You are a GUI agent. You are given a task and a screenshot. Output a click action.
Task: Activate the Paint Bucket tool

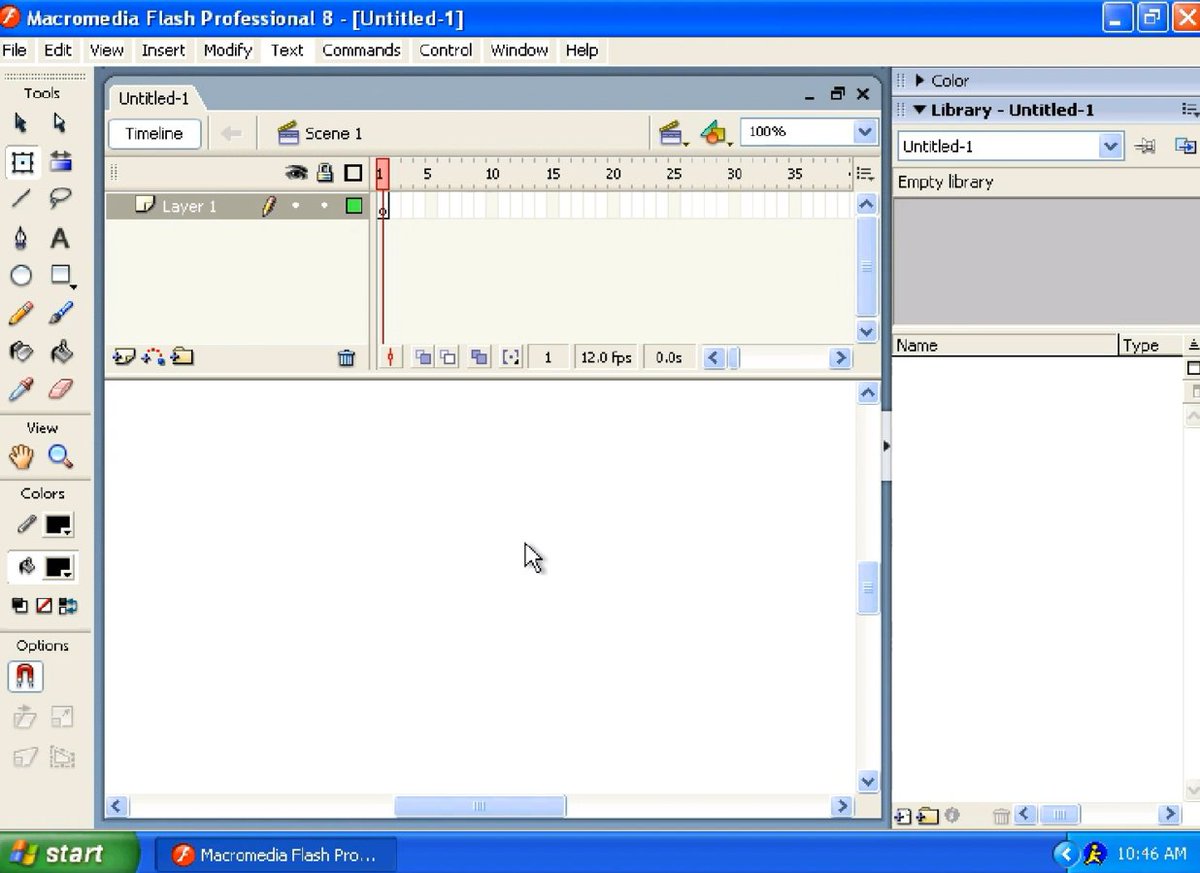pos(60,351)
